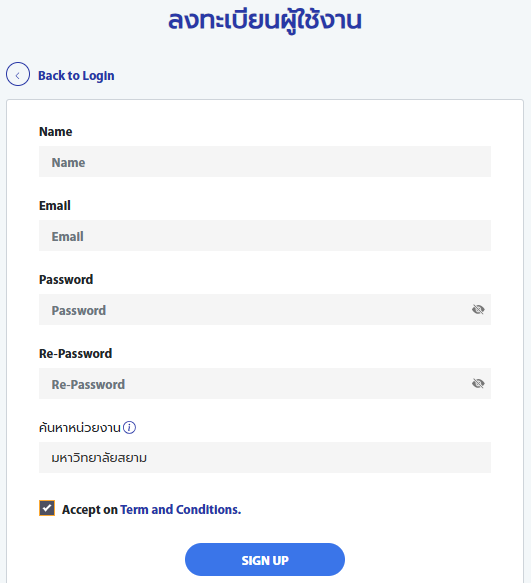Click the SIGN UP button
The image size is (531, 583).
coord(265,560)
